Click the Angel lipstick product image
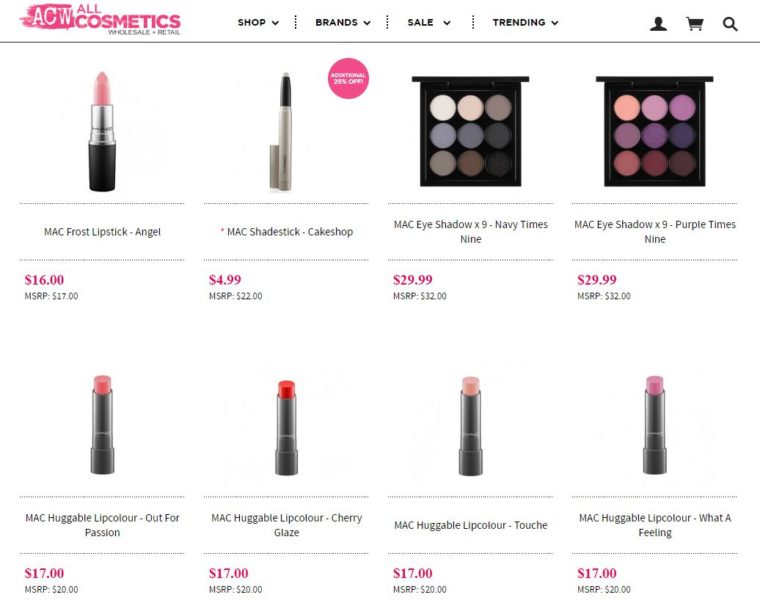760x600 pixels. (102, 131)
